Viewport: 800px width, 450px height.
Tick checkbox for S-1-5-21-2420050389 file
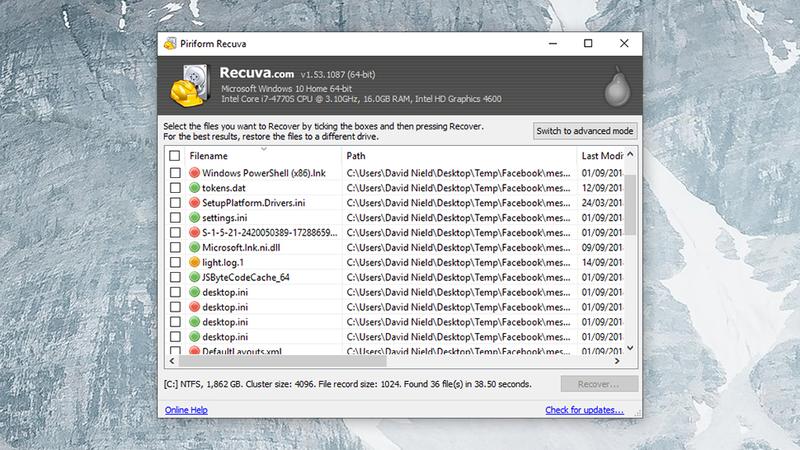[x=175, y=232]
